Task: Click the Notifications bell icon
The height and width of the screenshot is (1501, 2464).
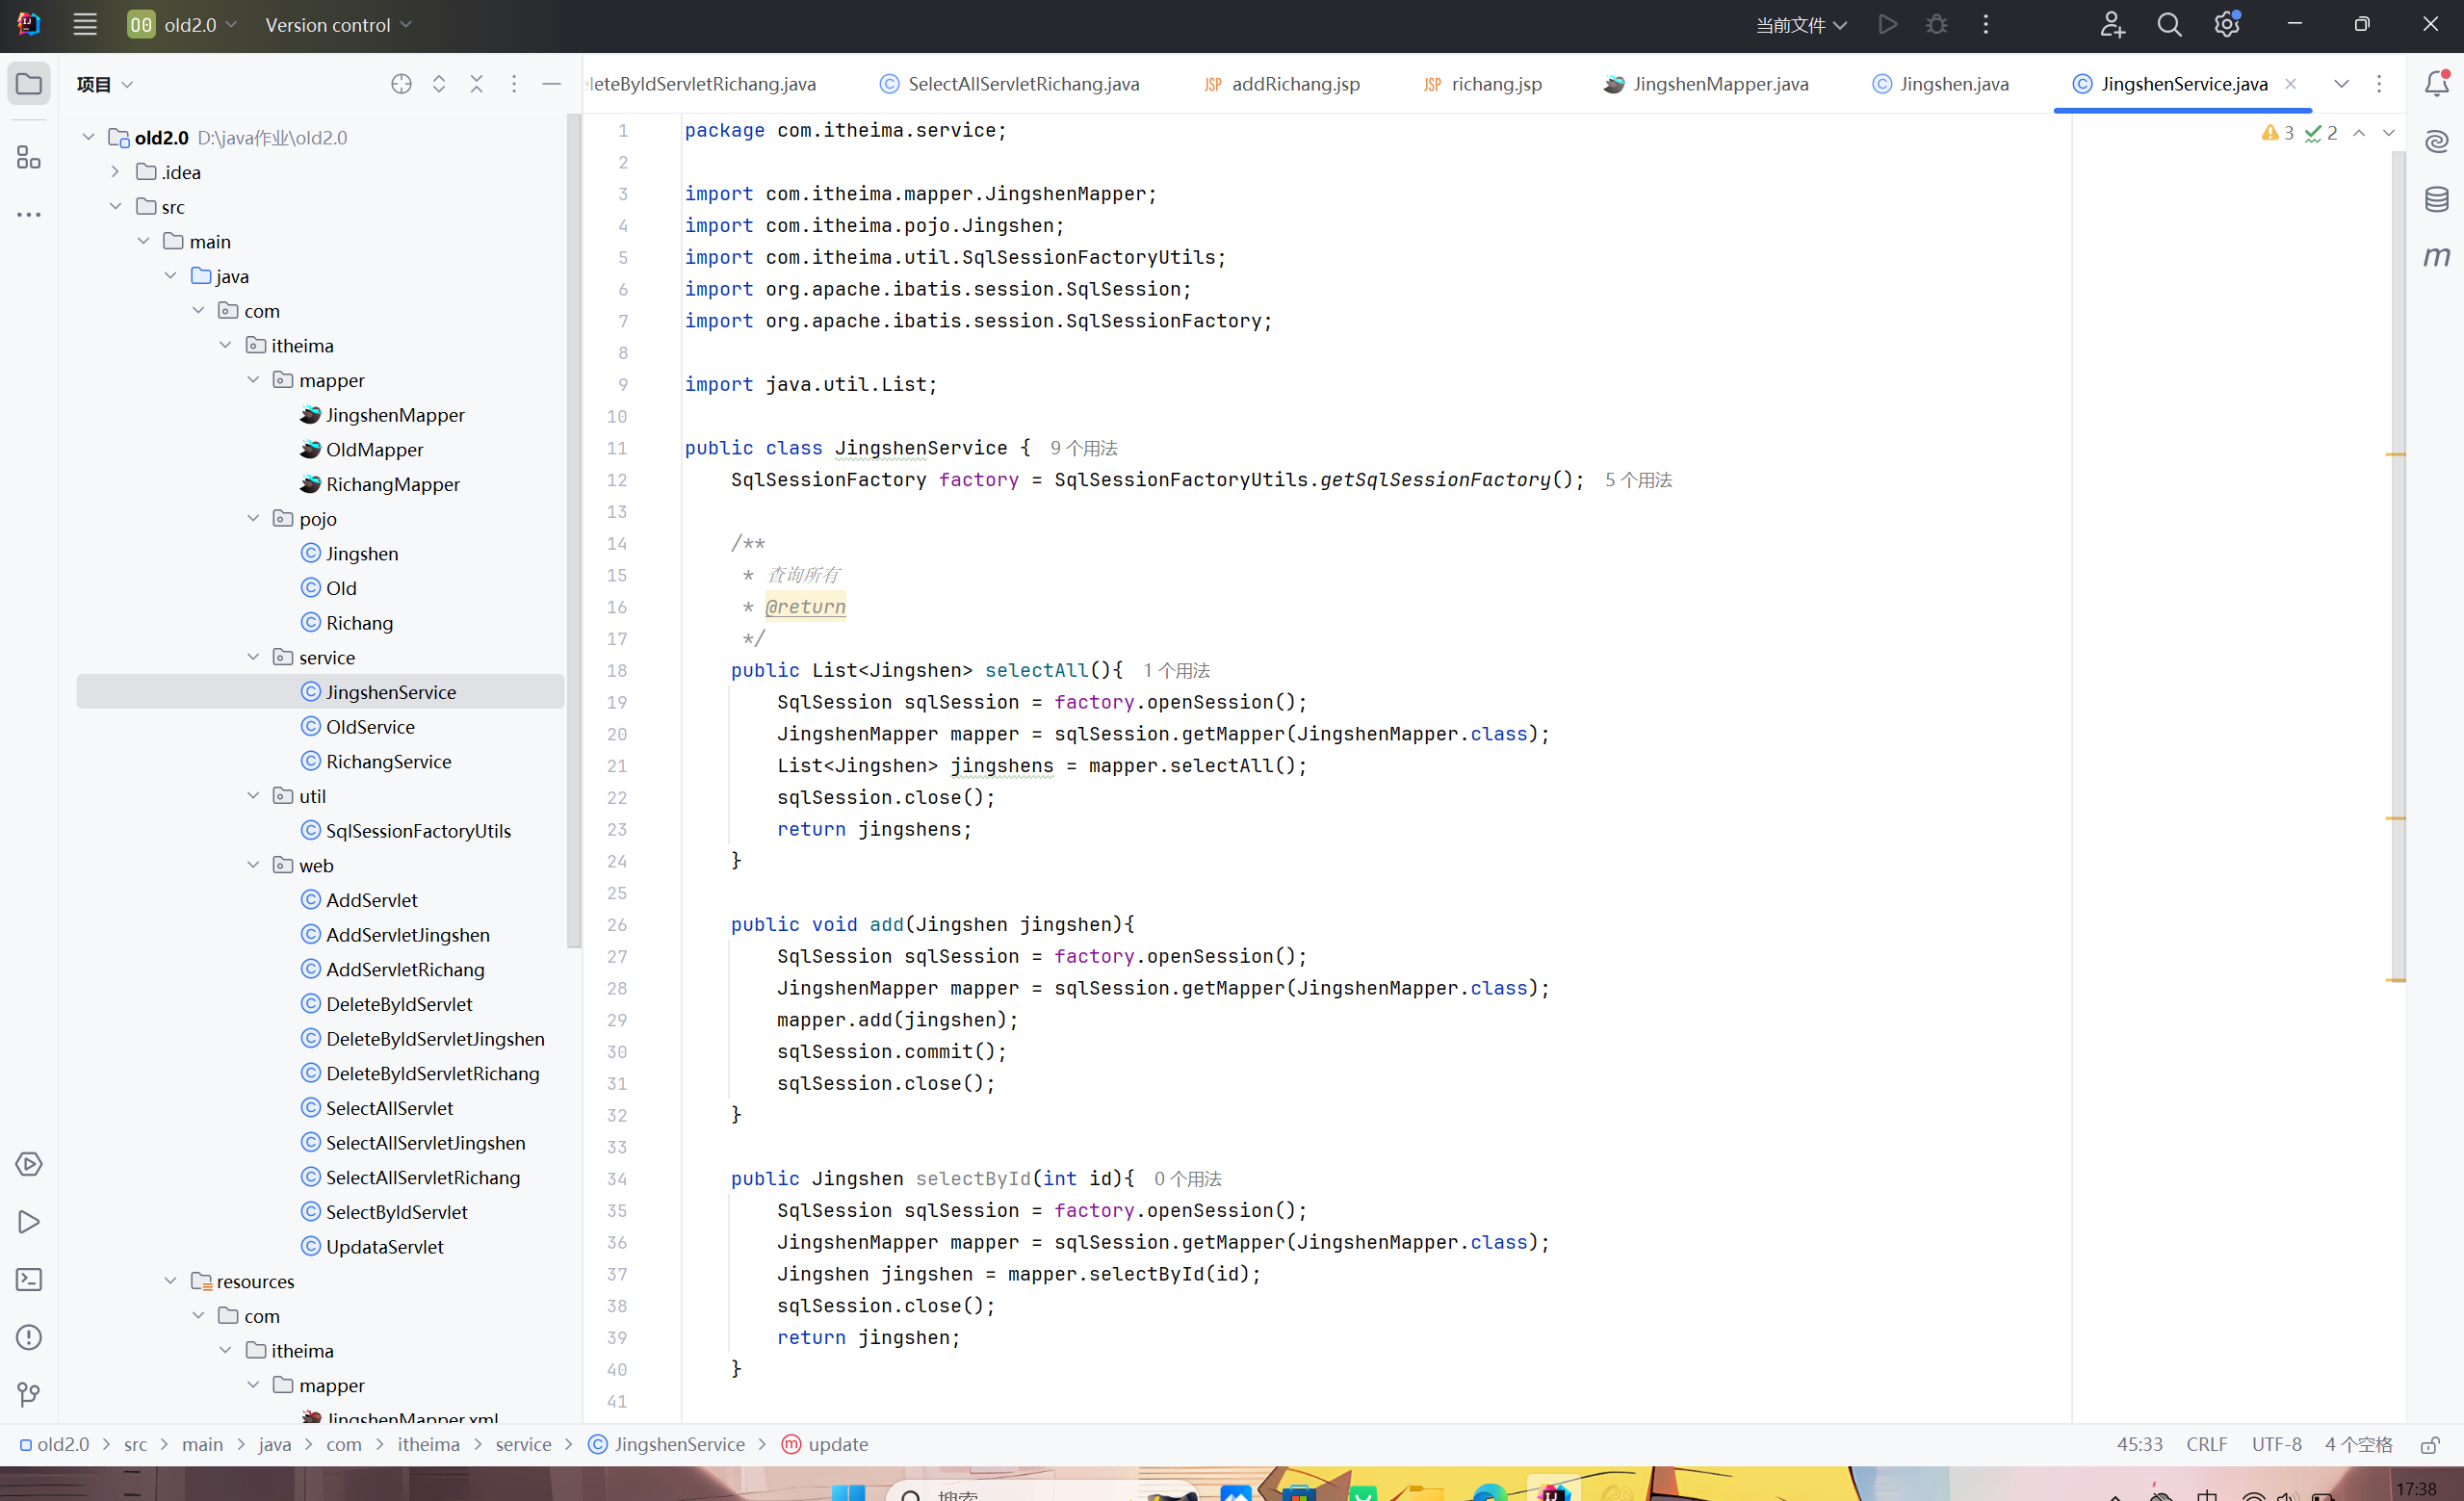Action: [x=2436, y=84]
